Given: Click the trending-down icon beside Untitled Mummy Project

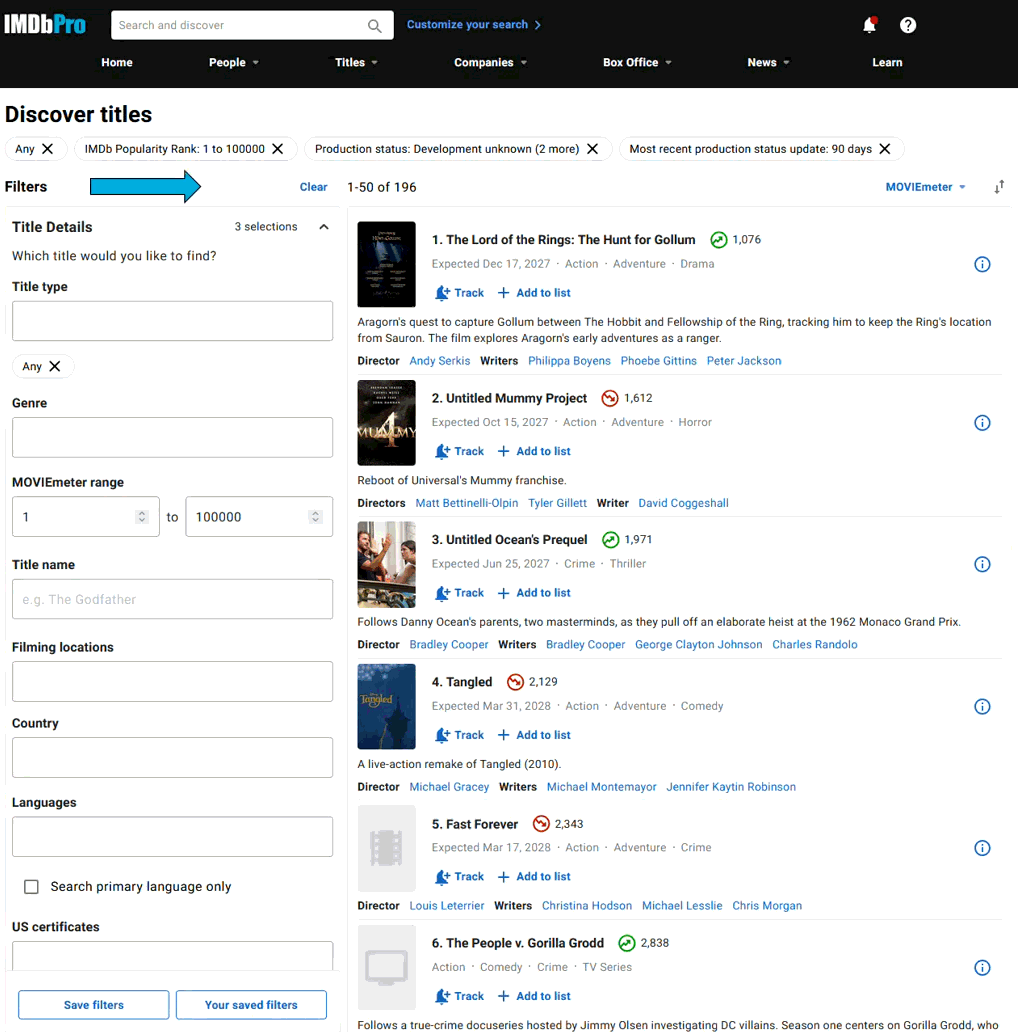Looking at the screenshot, I should point(610,398).
